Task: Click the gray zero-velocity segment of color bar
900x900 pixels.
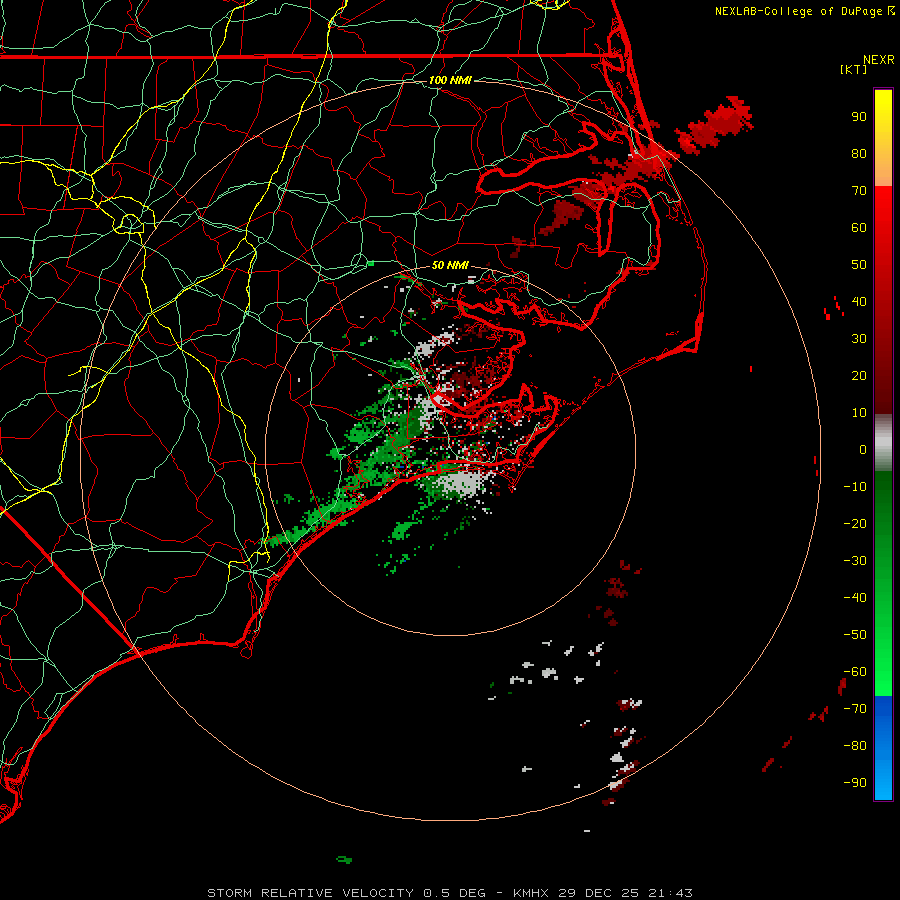Action: click(x=883, y=443)
